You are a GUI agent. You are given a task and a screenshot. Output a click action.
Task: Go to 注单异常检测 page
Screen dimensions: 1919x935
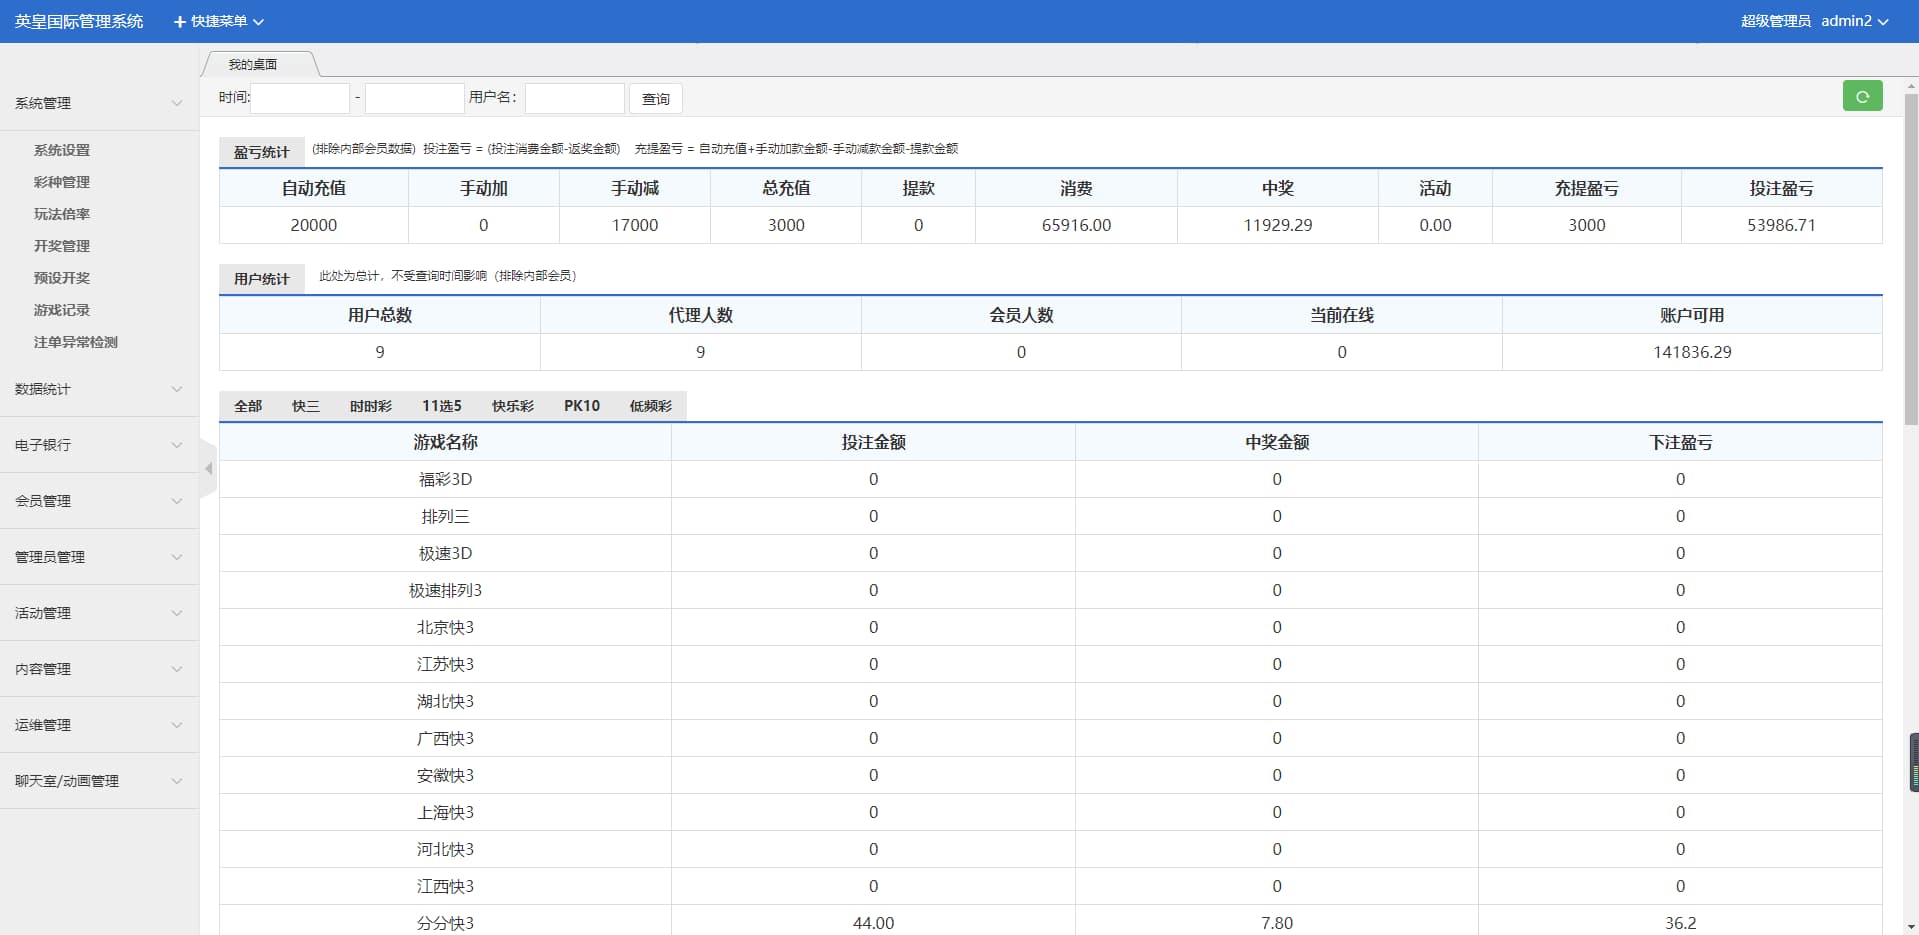pos(76,342)
